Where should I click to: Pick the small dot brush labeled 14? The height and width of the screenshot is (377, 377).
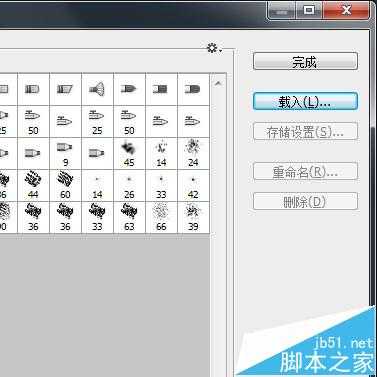pyautogui.click(x=97, y=185)
